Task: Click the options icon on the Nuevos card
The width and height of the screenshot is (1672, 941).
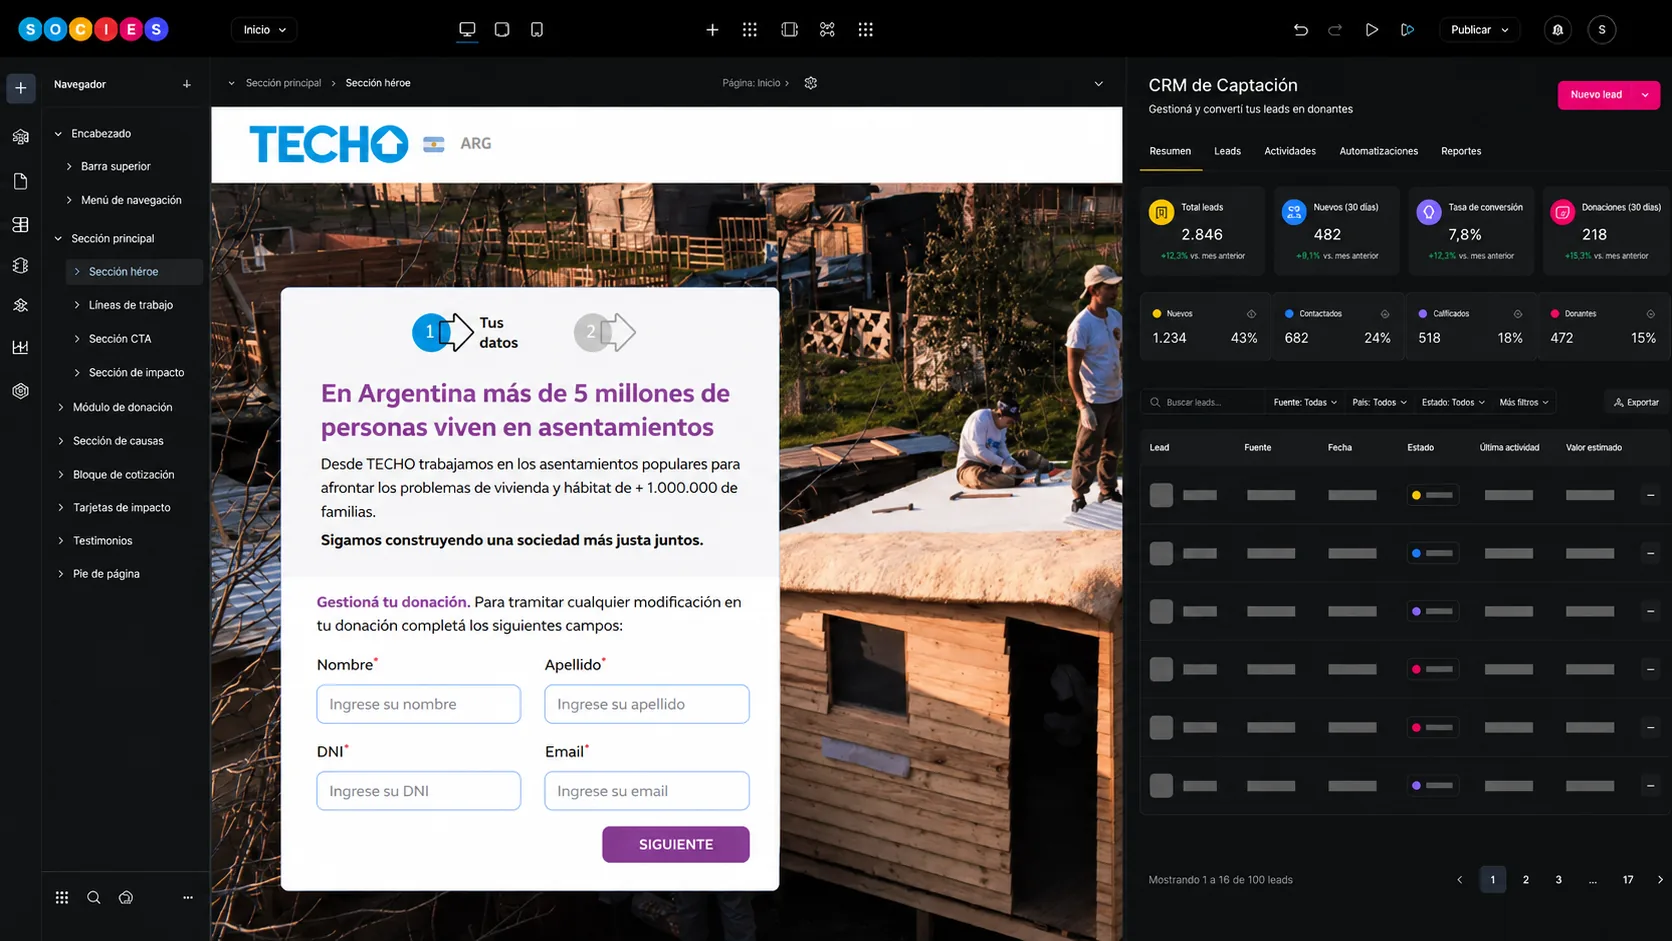Action: 1251,314
